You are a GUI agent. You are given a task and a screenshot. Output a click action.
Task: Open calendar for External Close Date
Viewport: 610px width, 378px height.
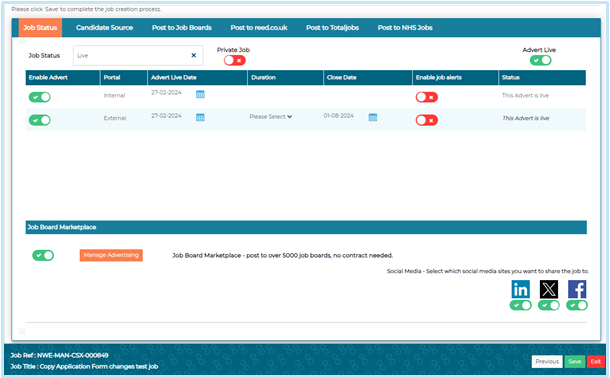[373, 117]
